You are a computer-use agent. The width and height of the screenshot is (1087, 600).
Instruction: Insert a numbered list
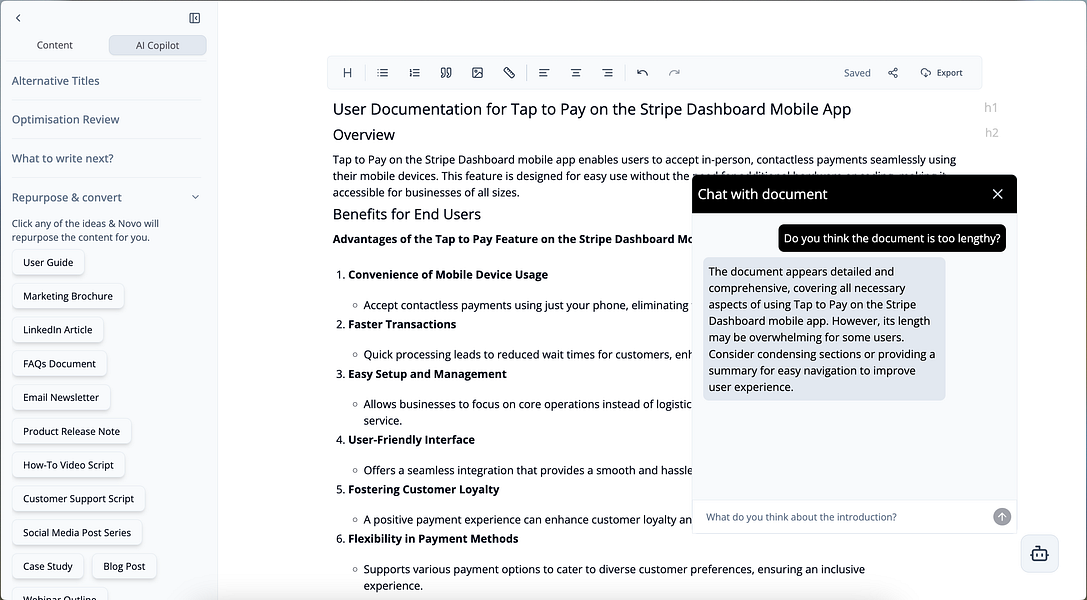click(x=414, y=73)
